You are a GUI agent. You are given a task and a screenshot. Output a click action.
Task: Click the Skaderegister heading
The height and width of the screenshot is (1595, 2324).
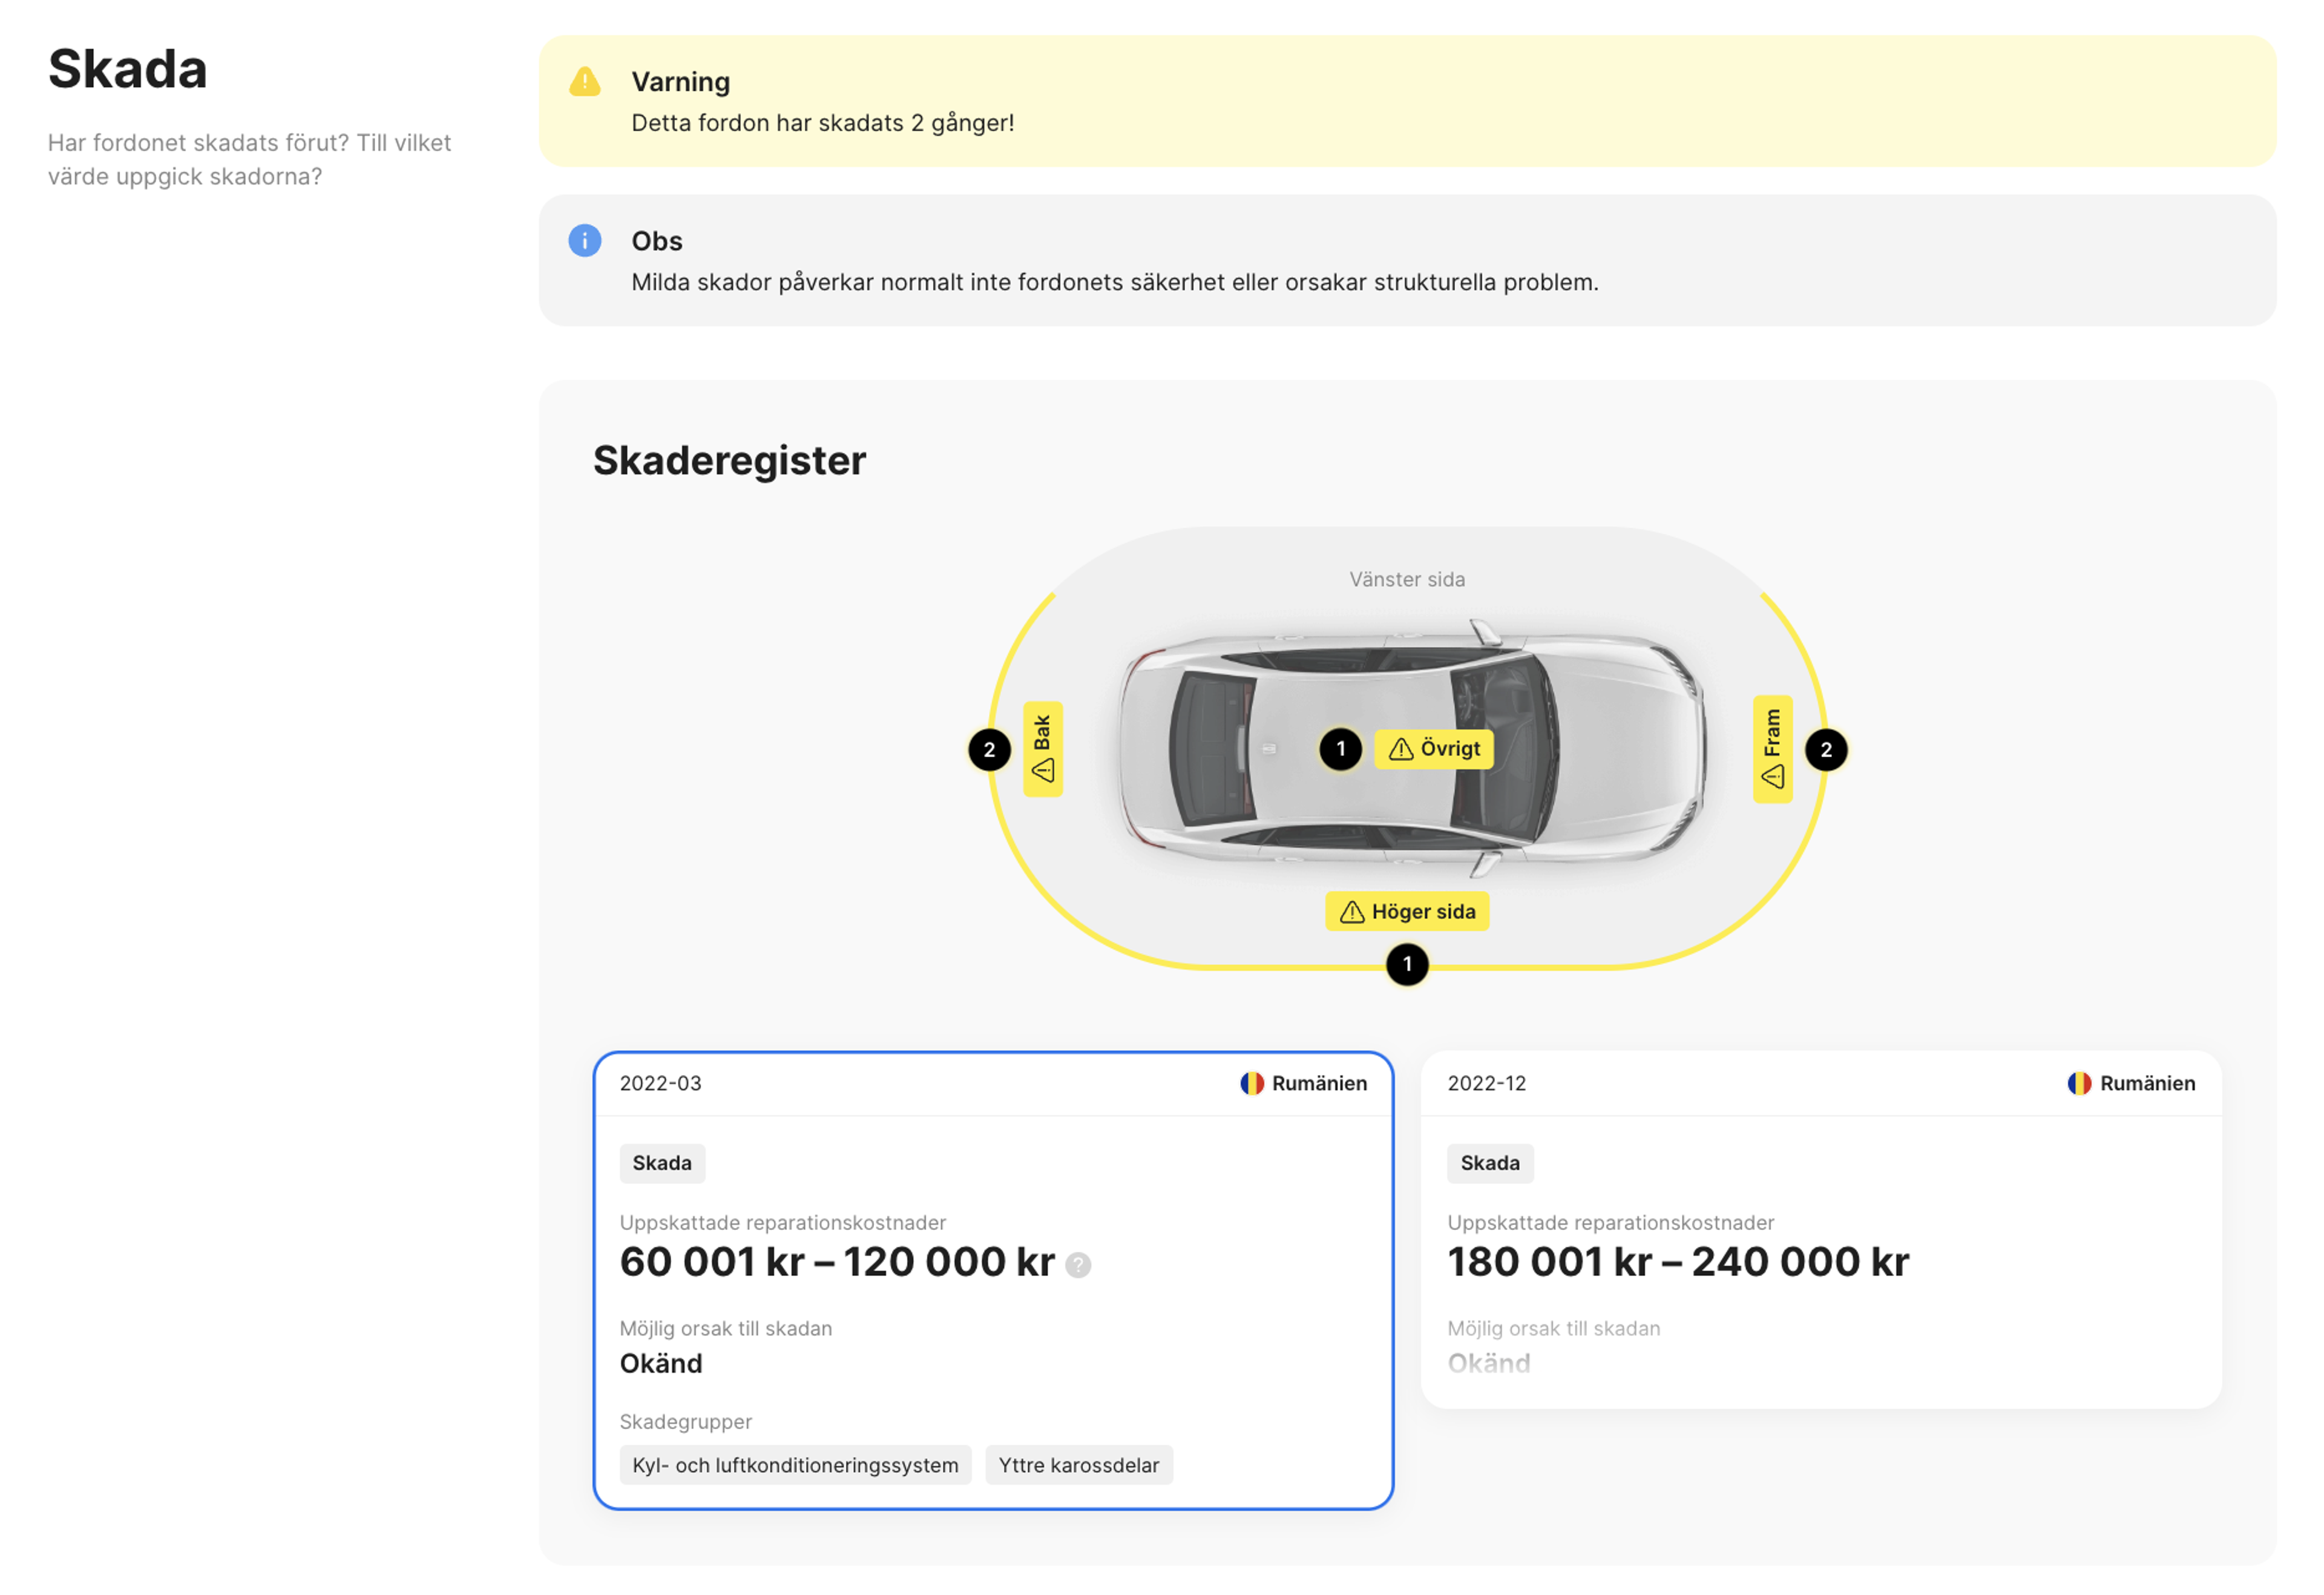pos(730,461)
